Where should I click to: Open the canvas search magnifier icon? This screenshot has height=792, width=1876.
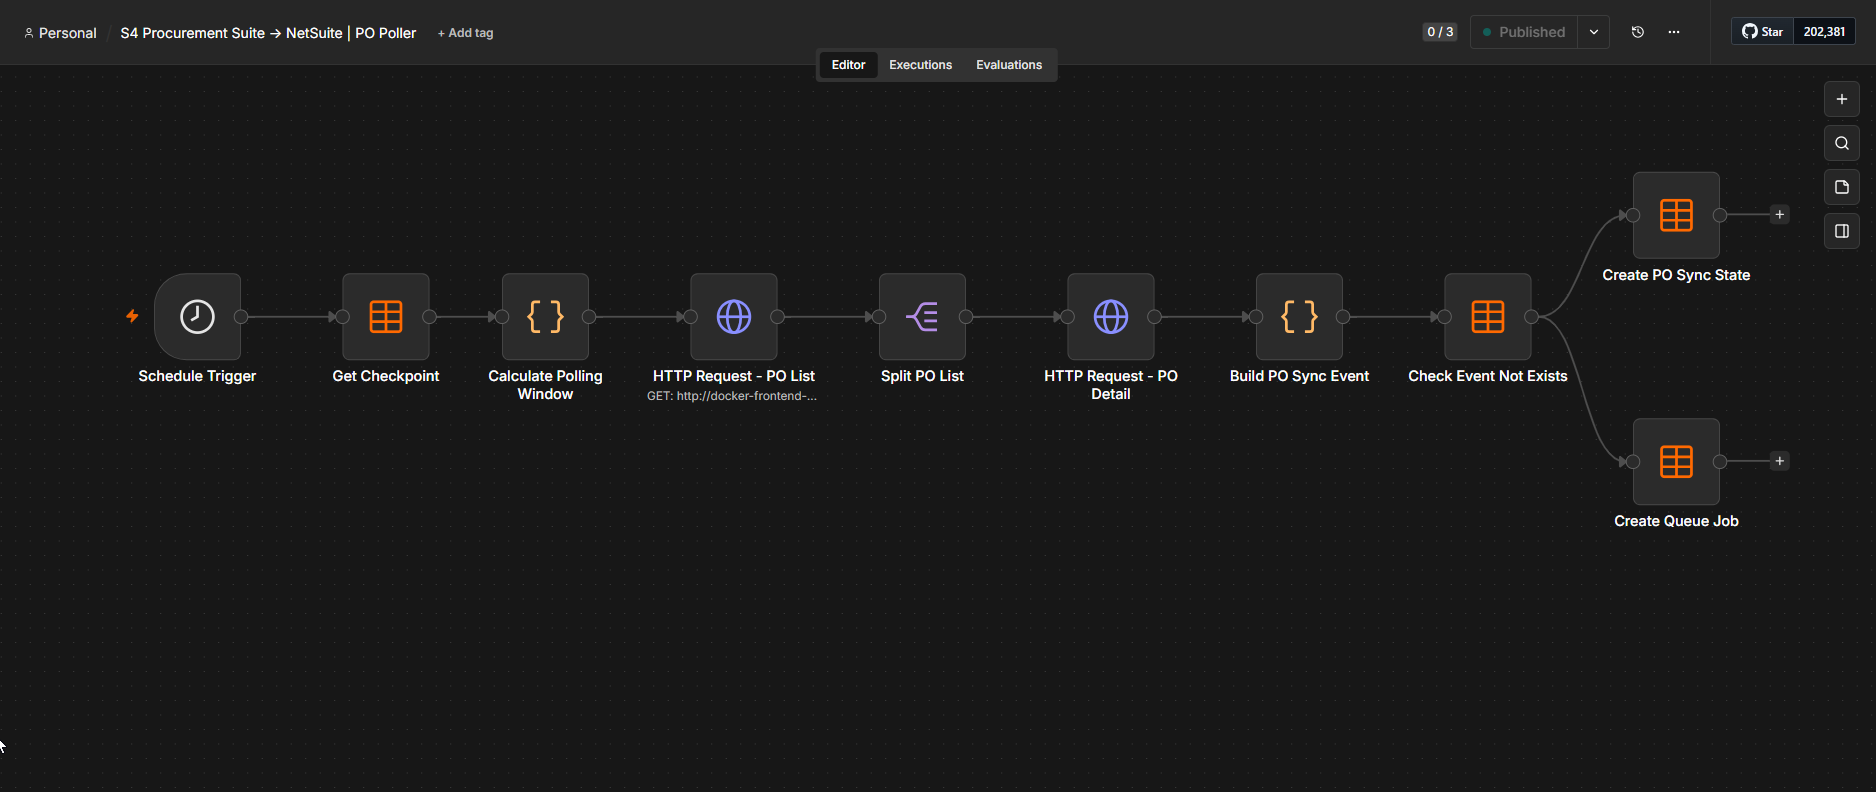1842,143
